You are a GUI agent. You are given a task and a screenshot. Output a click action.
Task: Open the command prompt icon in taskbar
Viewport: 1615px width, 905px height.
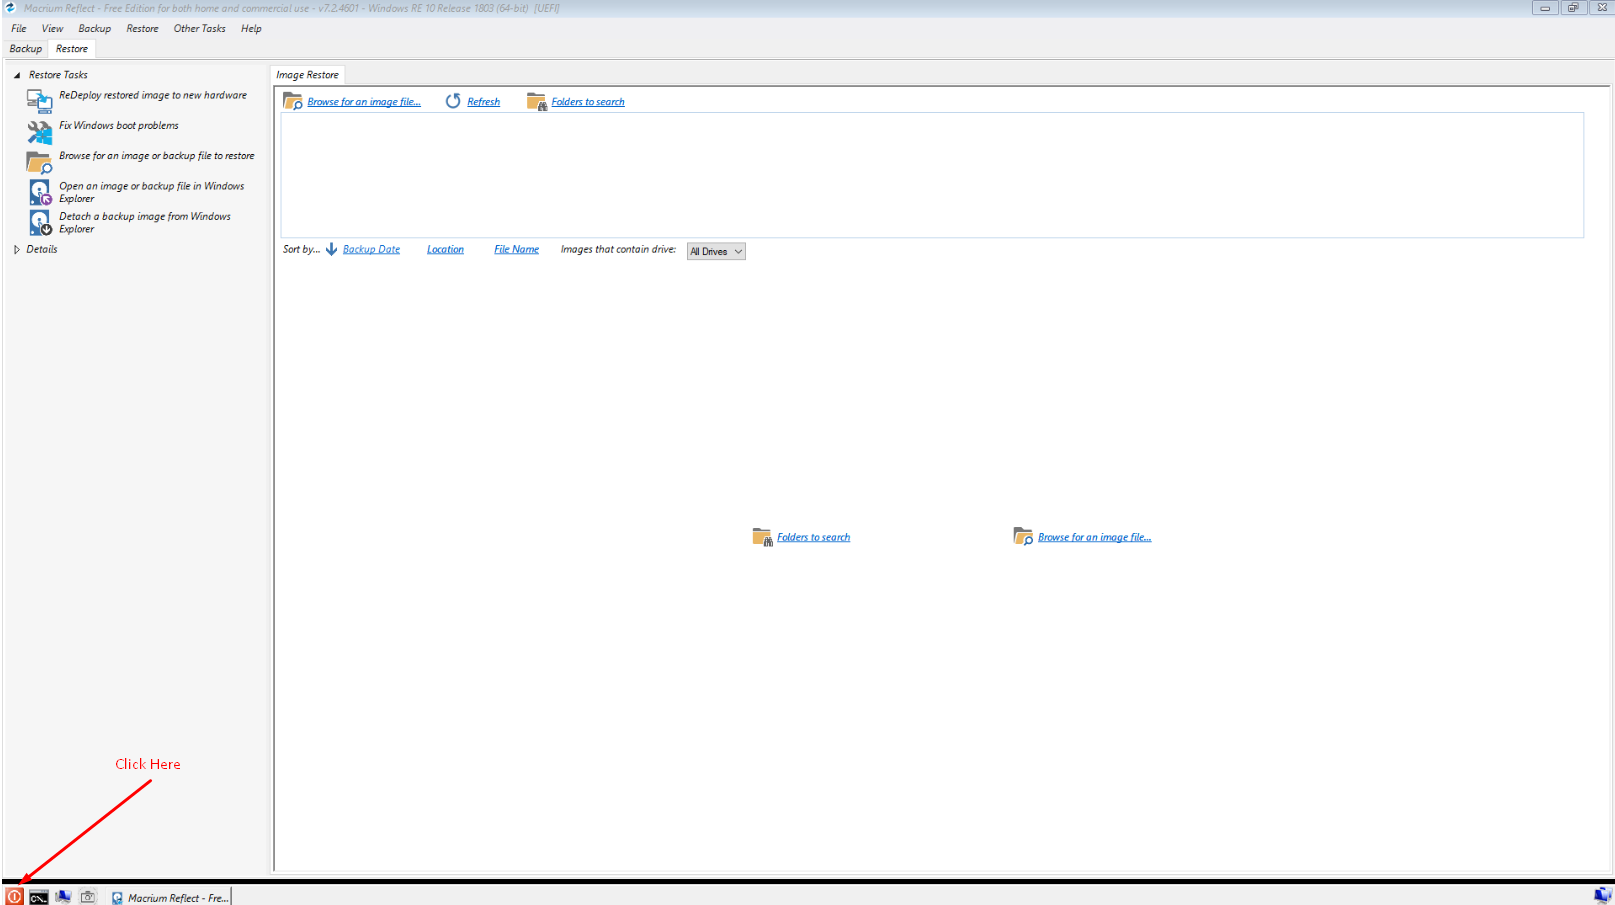(38, 897)
